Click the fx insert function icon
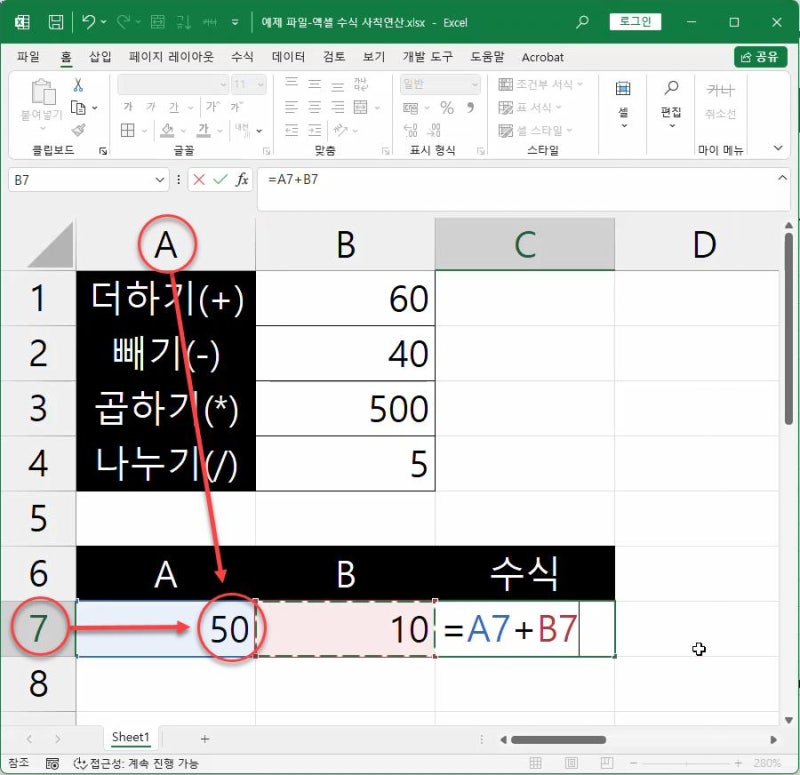 click(x=242, y=180)
